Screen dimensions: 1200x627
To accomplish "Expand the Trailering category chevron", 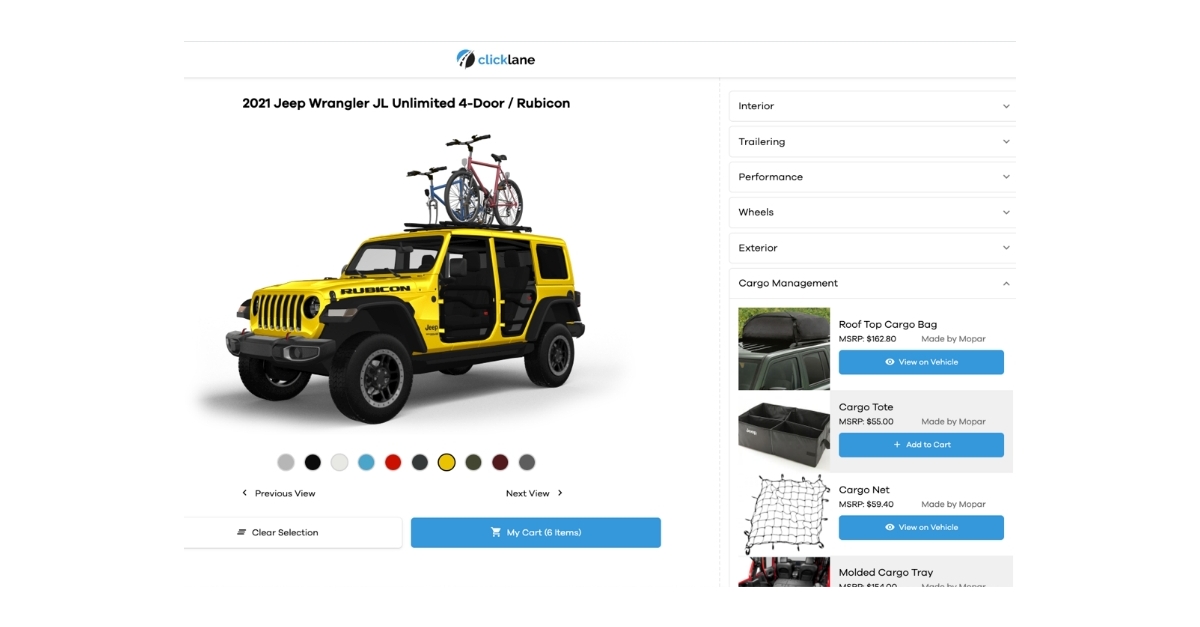I will 1006,142.
